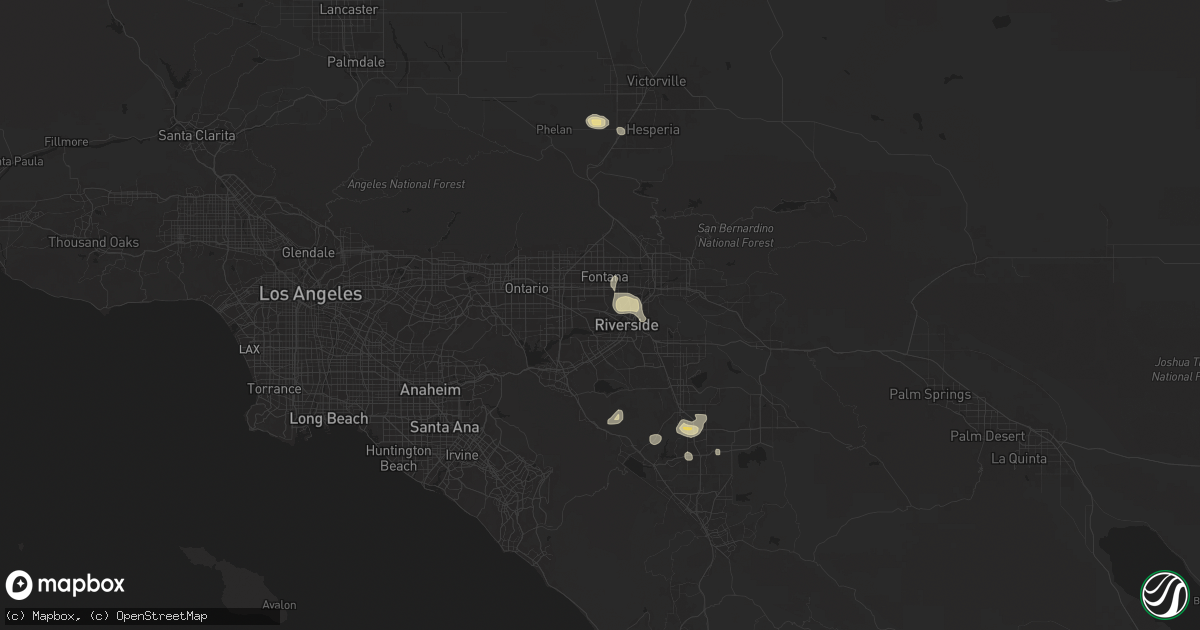This screenshot has height=630, width=1200.
Task: Click the LAX airport label
Action: 249,349
